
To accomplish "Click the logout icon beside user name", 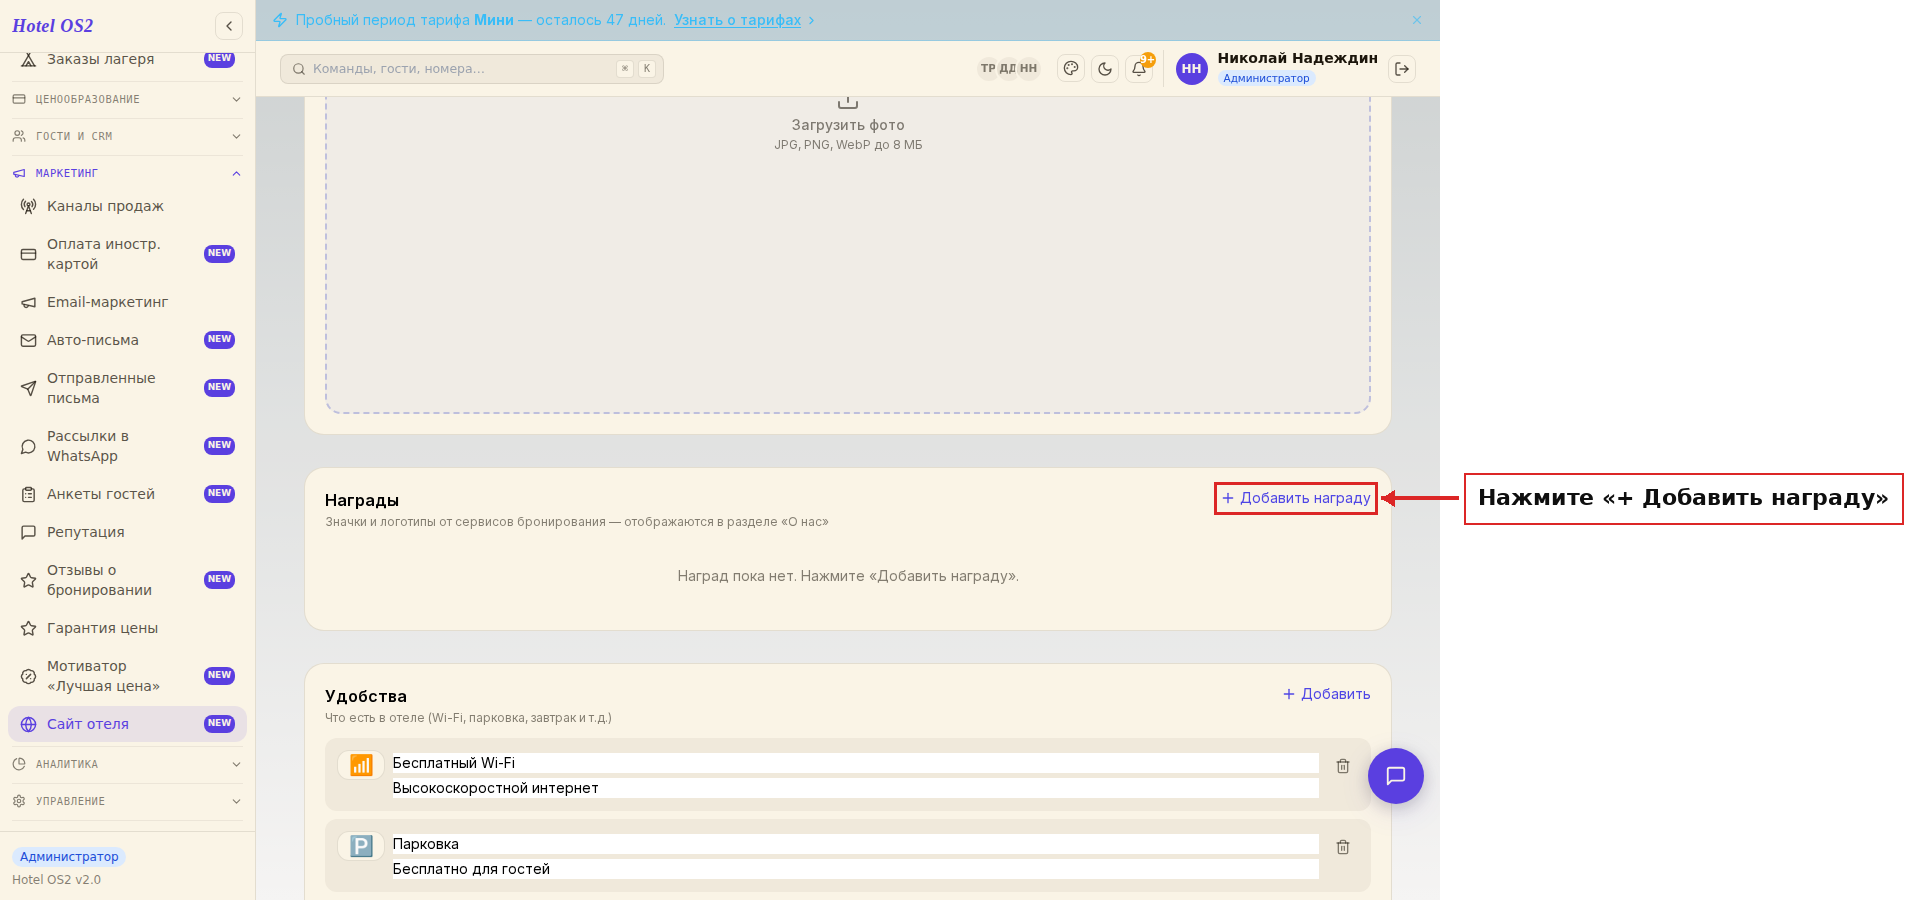I will click(1402, 69).
